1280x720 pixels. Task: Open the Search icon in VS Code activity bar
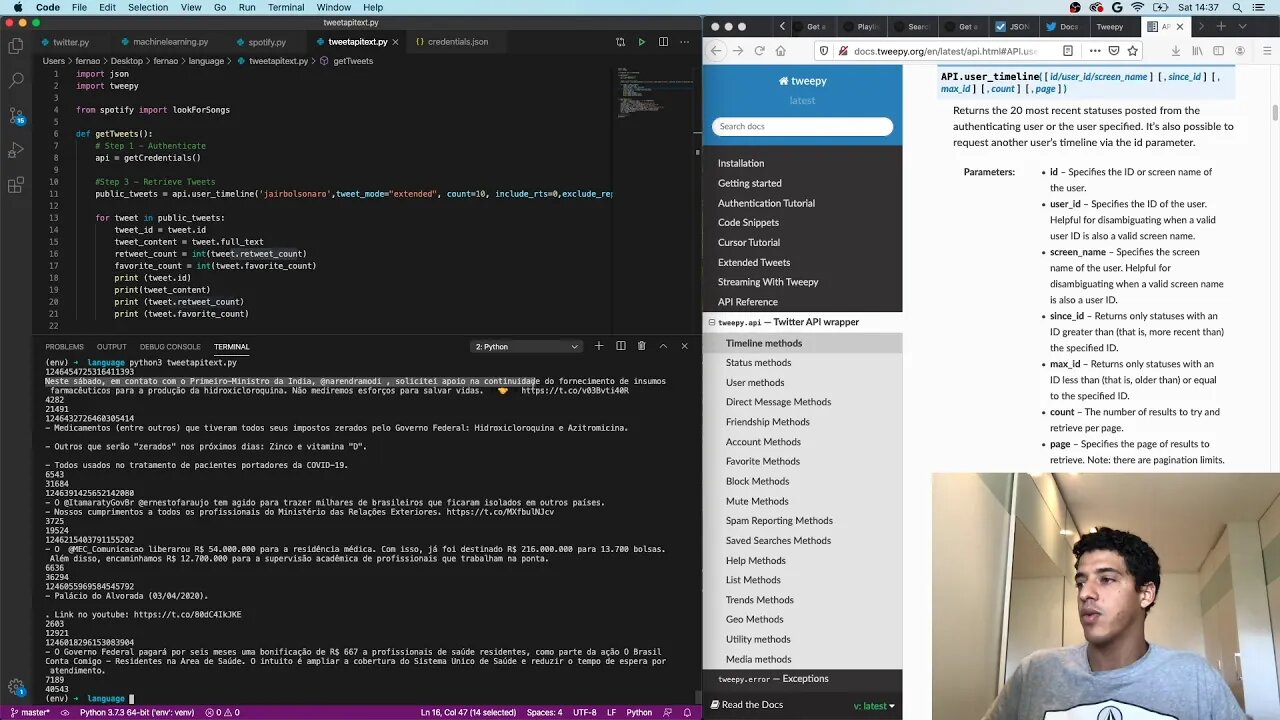(16, 80)
